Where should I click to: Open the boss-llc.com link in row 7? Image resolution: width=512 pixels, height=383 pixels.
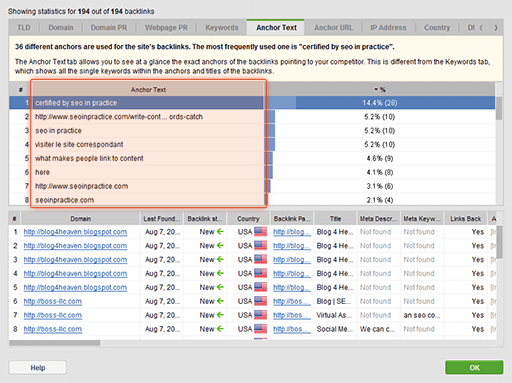coord(53,315)
